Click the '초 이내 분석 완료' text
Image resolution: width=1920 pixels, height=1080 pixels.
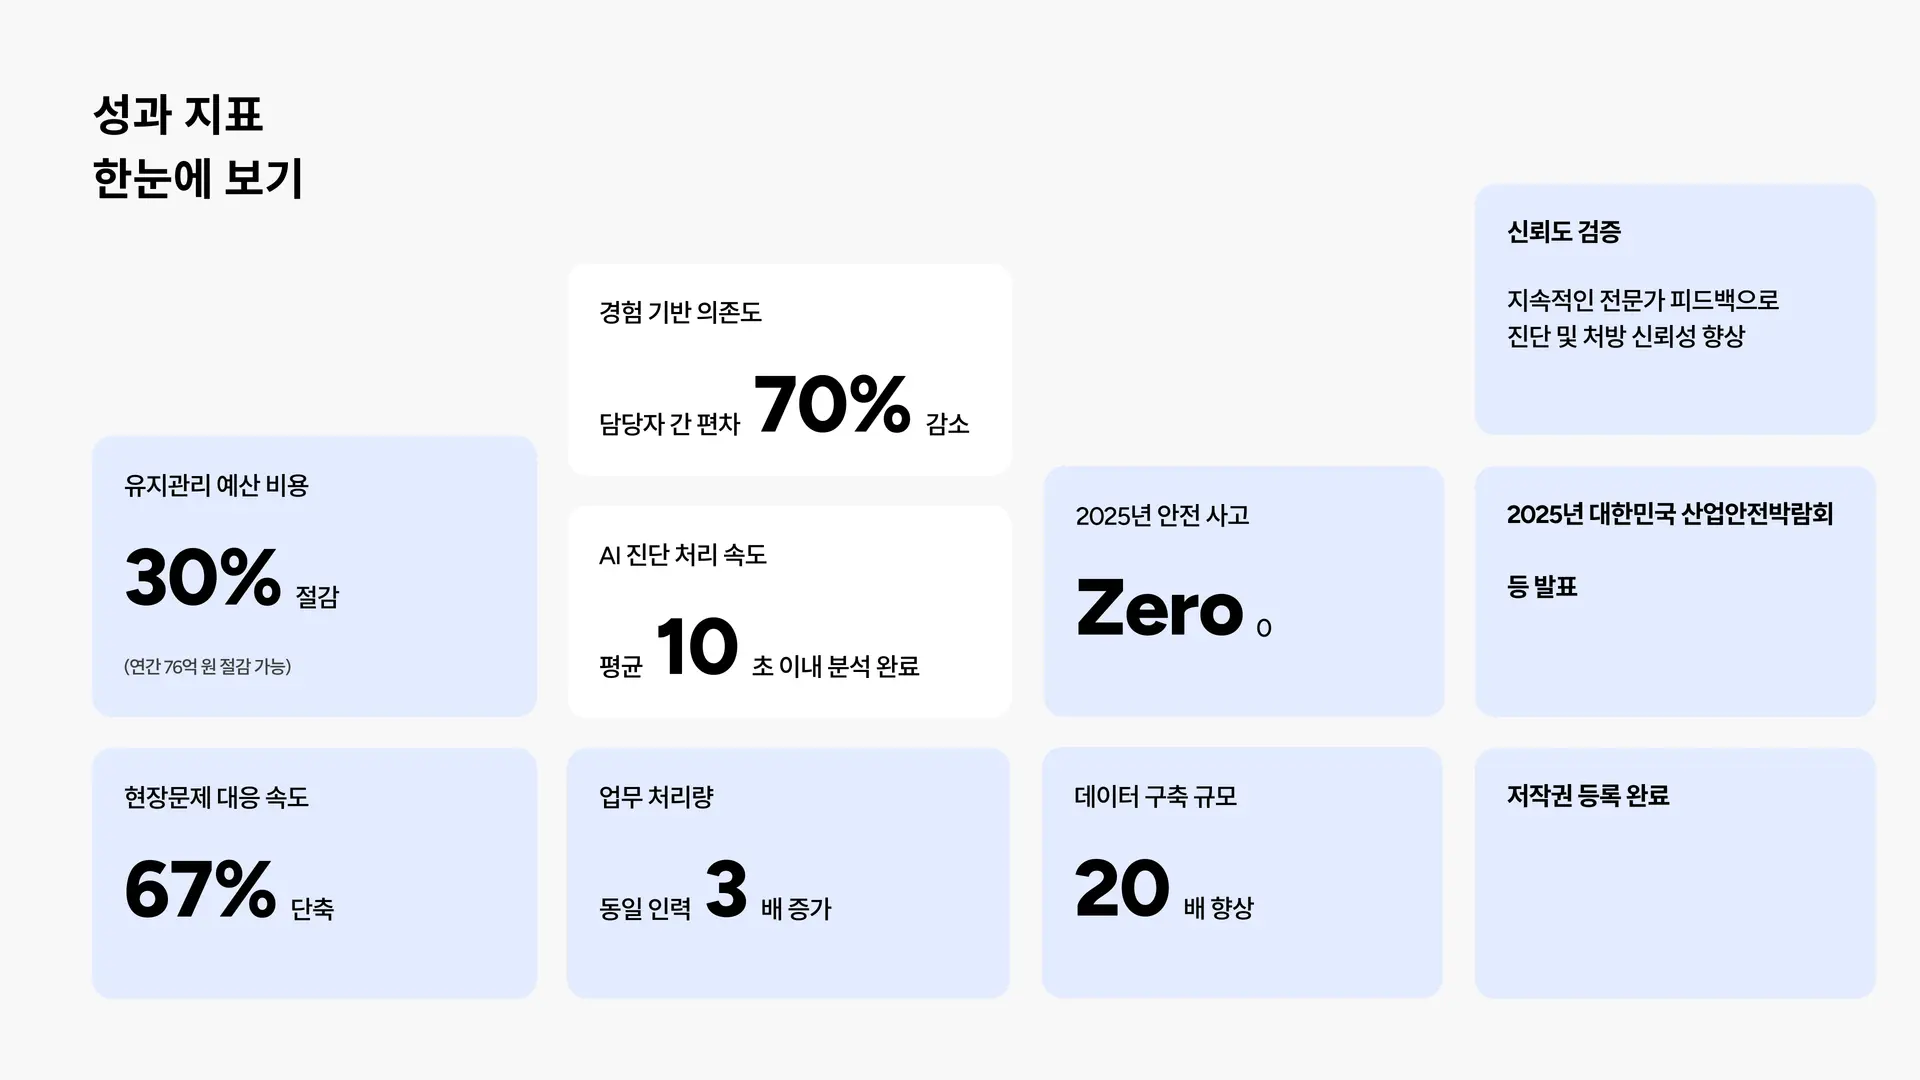(x=835, y=667)
